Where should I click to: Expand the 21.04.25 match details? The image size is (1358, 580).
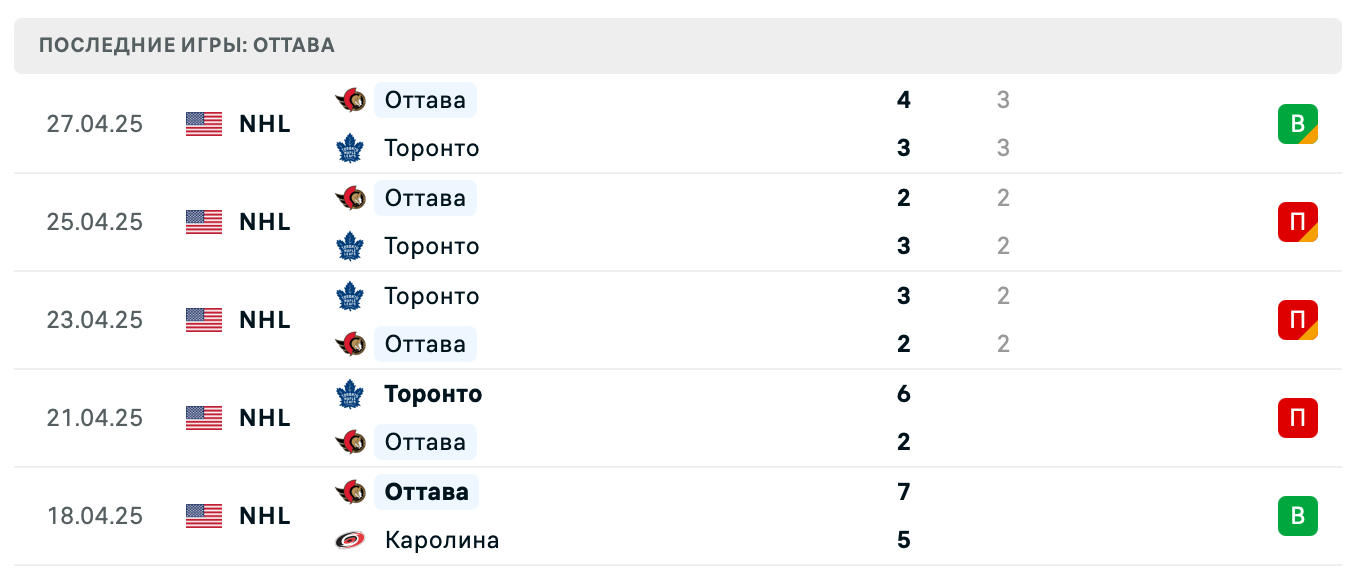679,417
